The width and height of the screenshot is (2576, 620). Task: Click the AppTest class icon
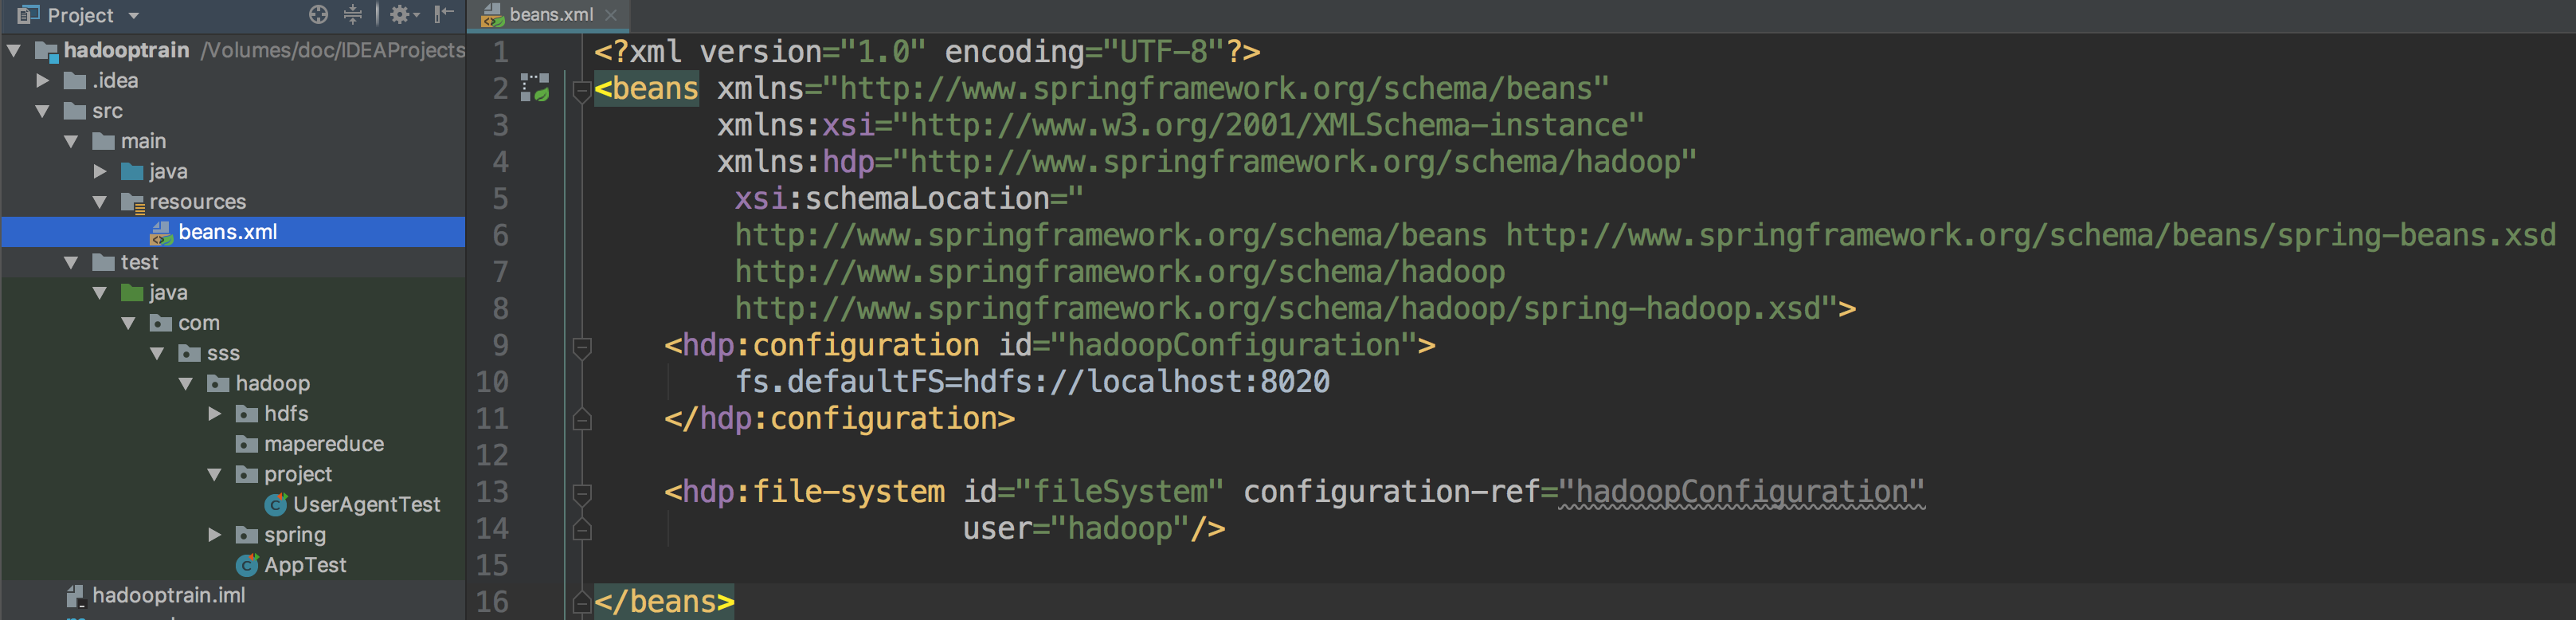click(247, 566)
